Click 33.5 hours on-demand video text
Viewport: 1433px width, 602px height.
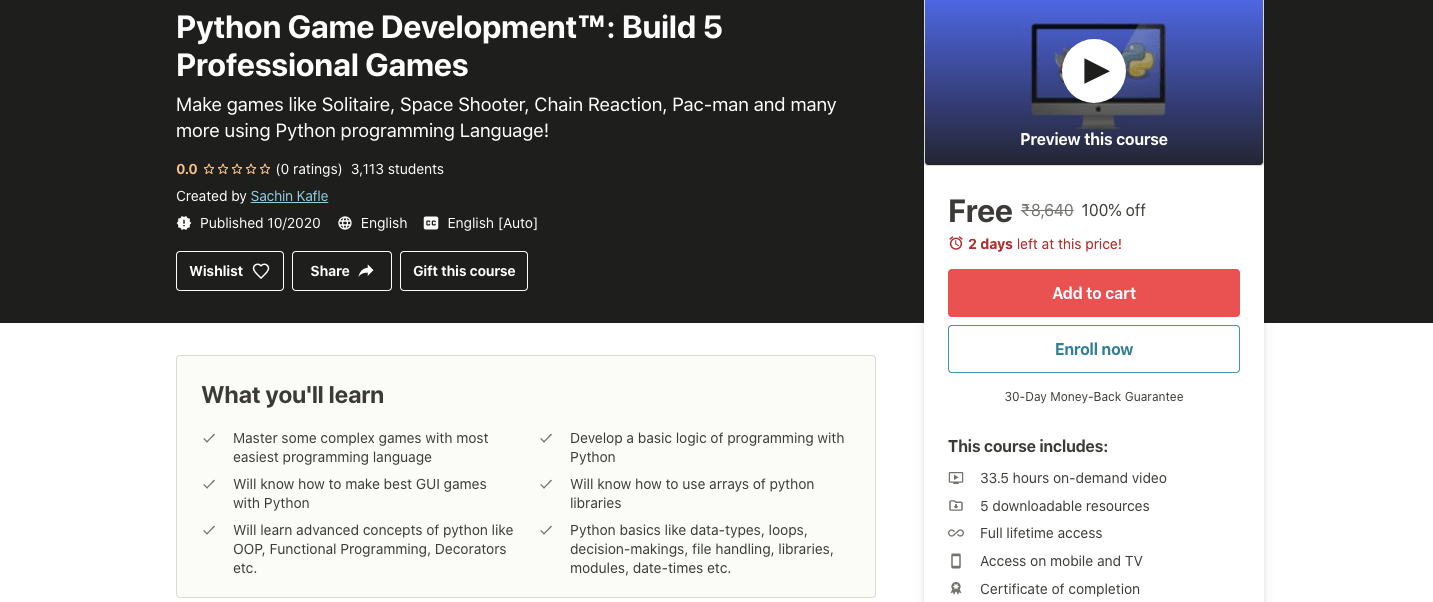coord(1073,478)
